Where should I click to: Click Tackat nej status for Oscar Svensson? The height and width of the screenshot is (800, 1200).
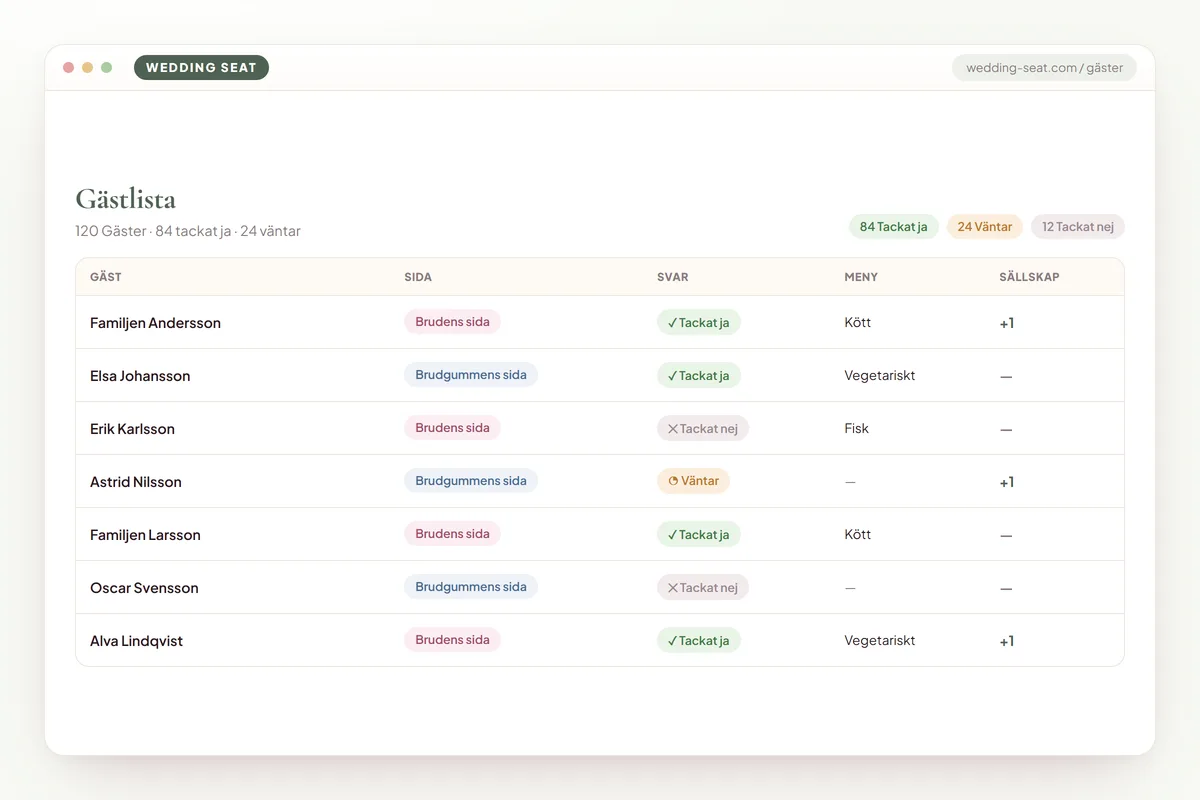(x=703, y=588)
